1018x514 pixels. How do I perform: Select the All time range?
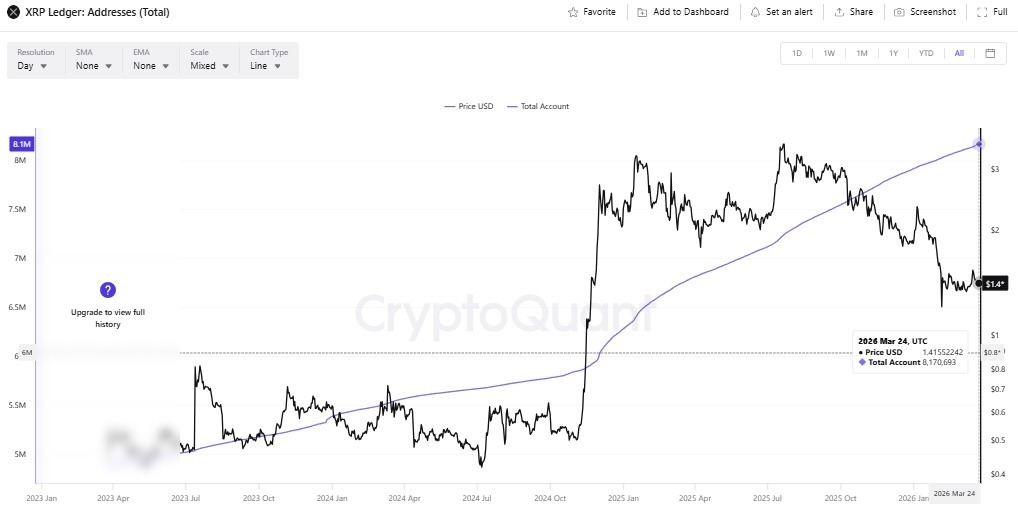coord(959,53)
